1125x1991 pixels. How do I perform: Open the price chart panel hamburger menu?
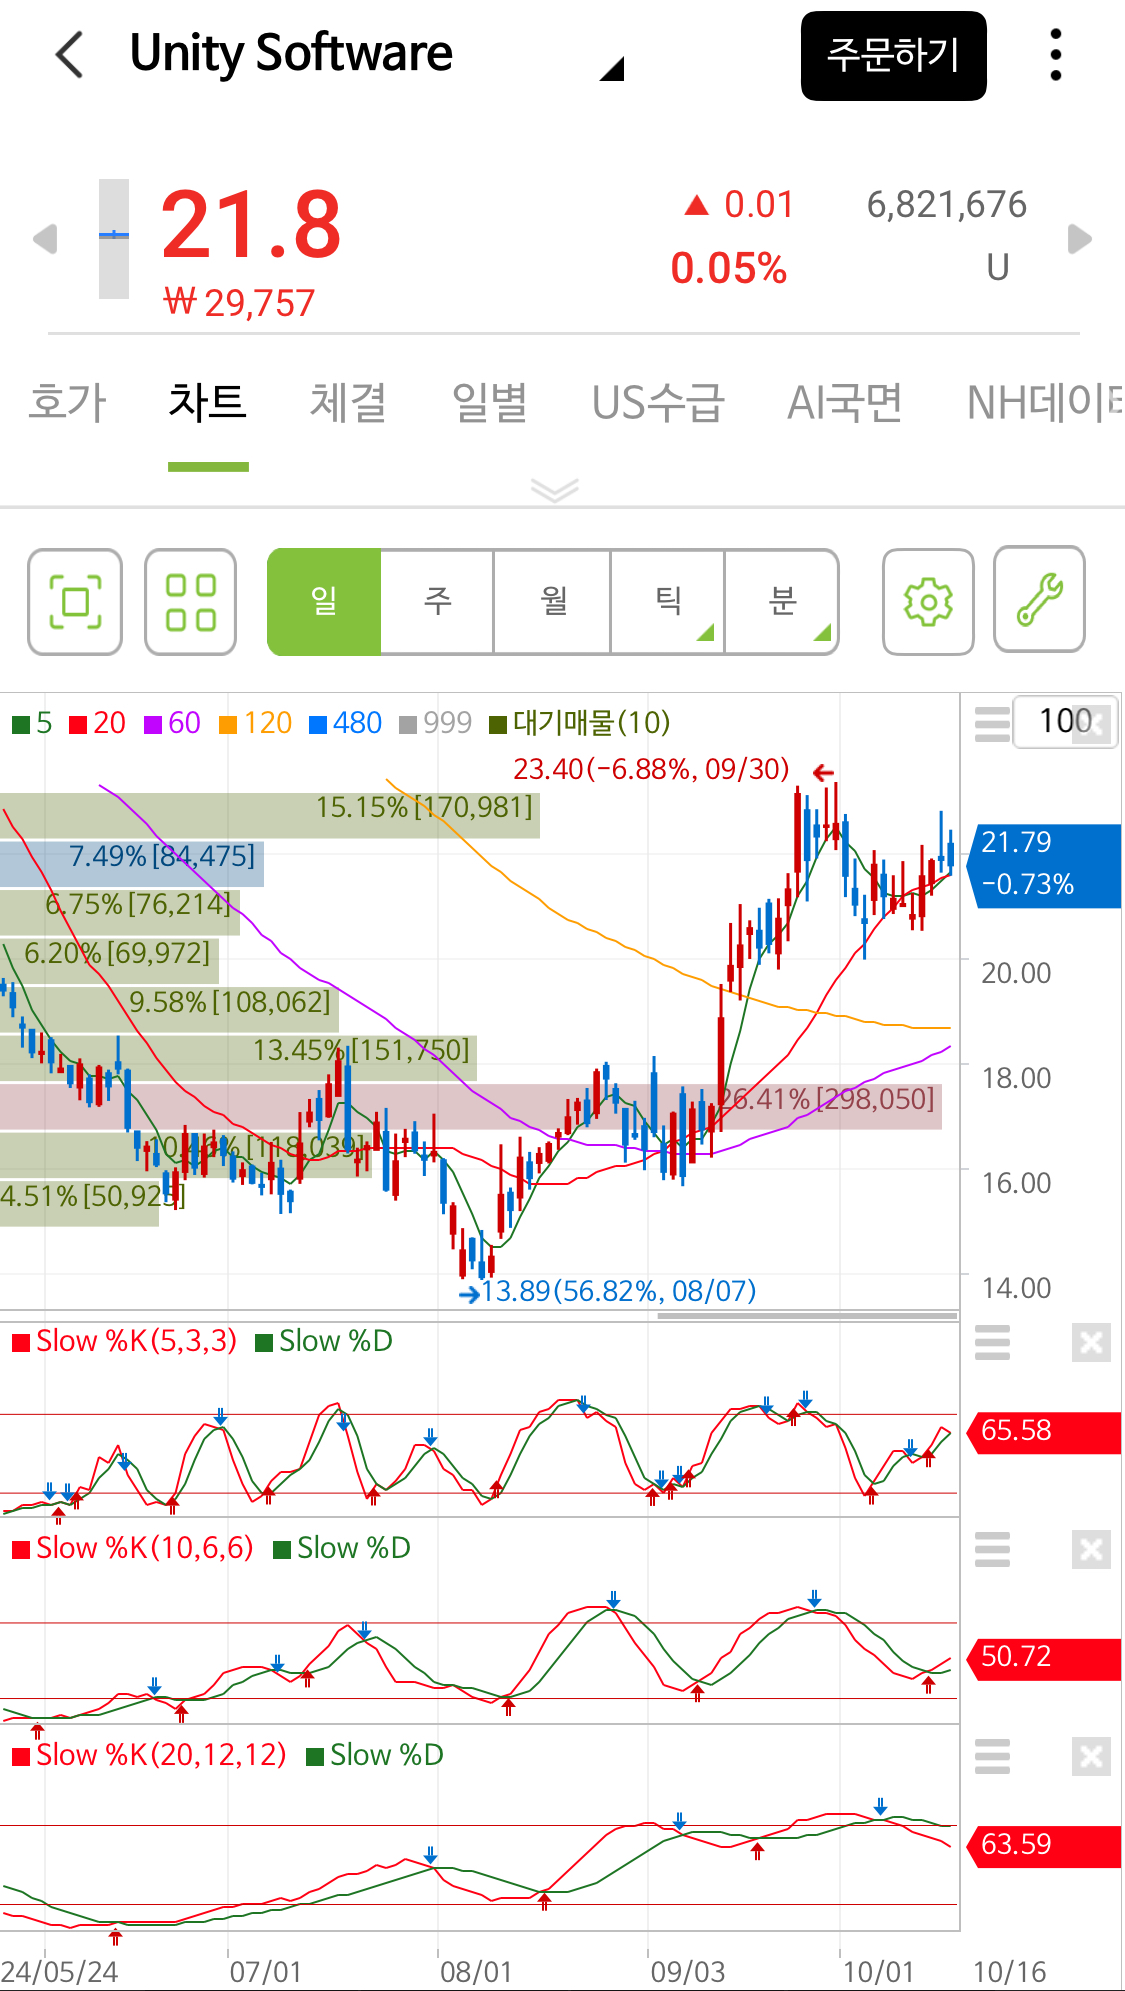tap(992, 724)
